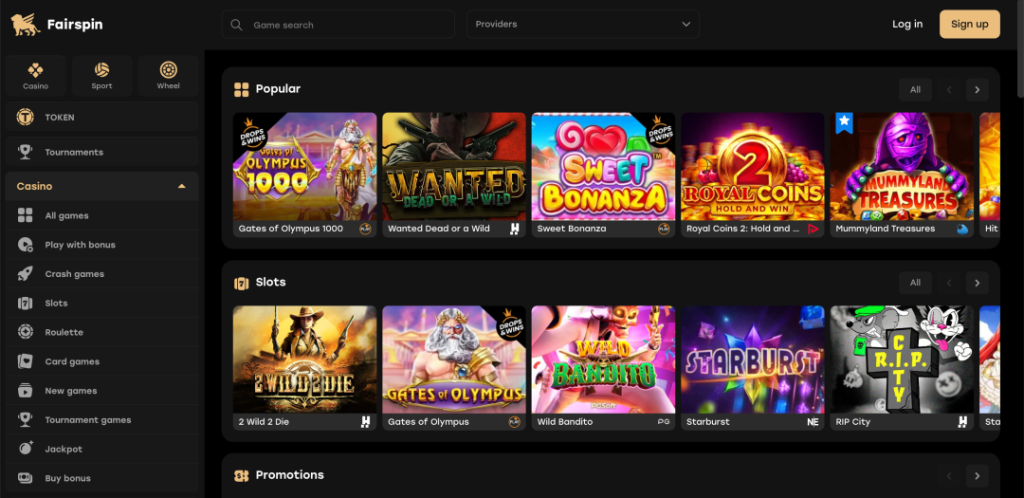Open 2 Wild 2 Die game
The height and width of the screenshot is (498, 1024).
tap(305, 360)
